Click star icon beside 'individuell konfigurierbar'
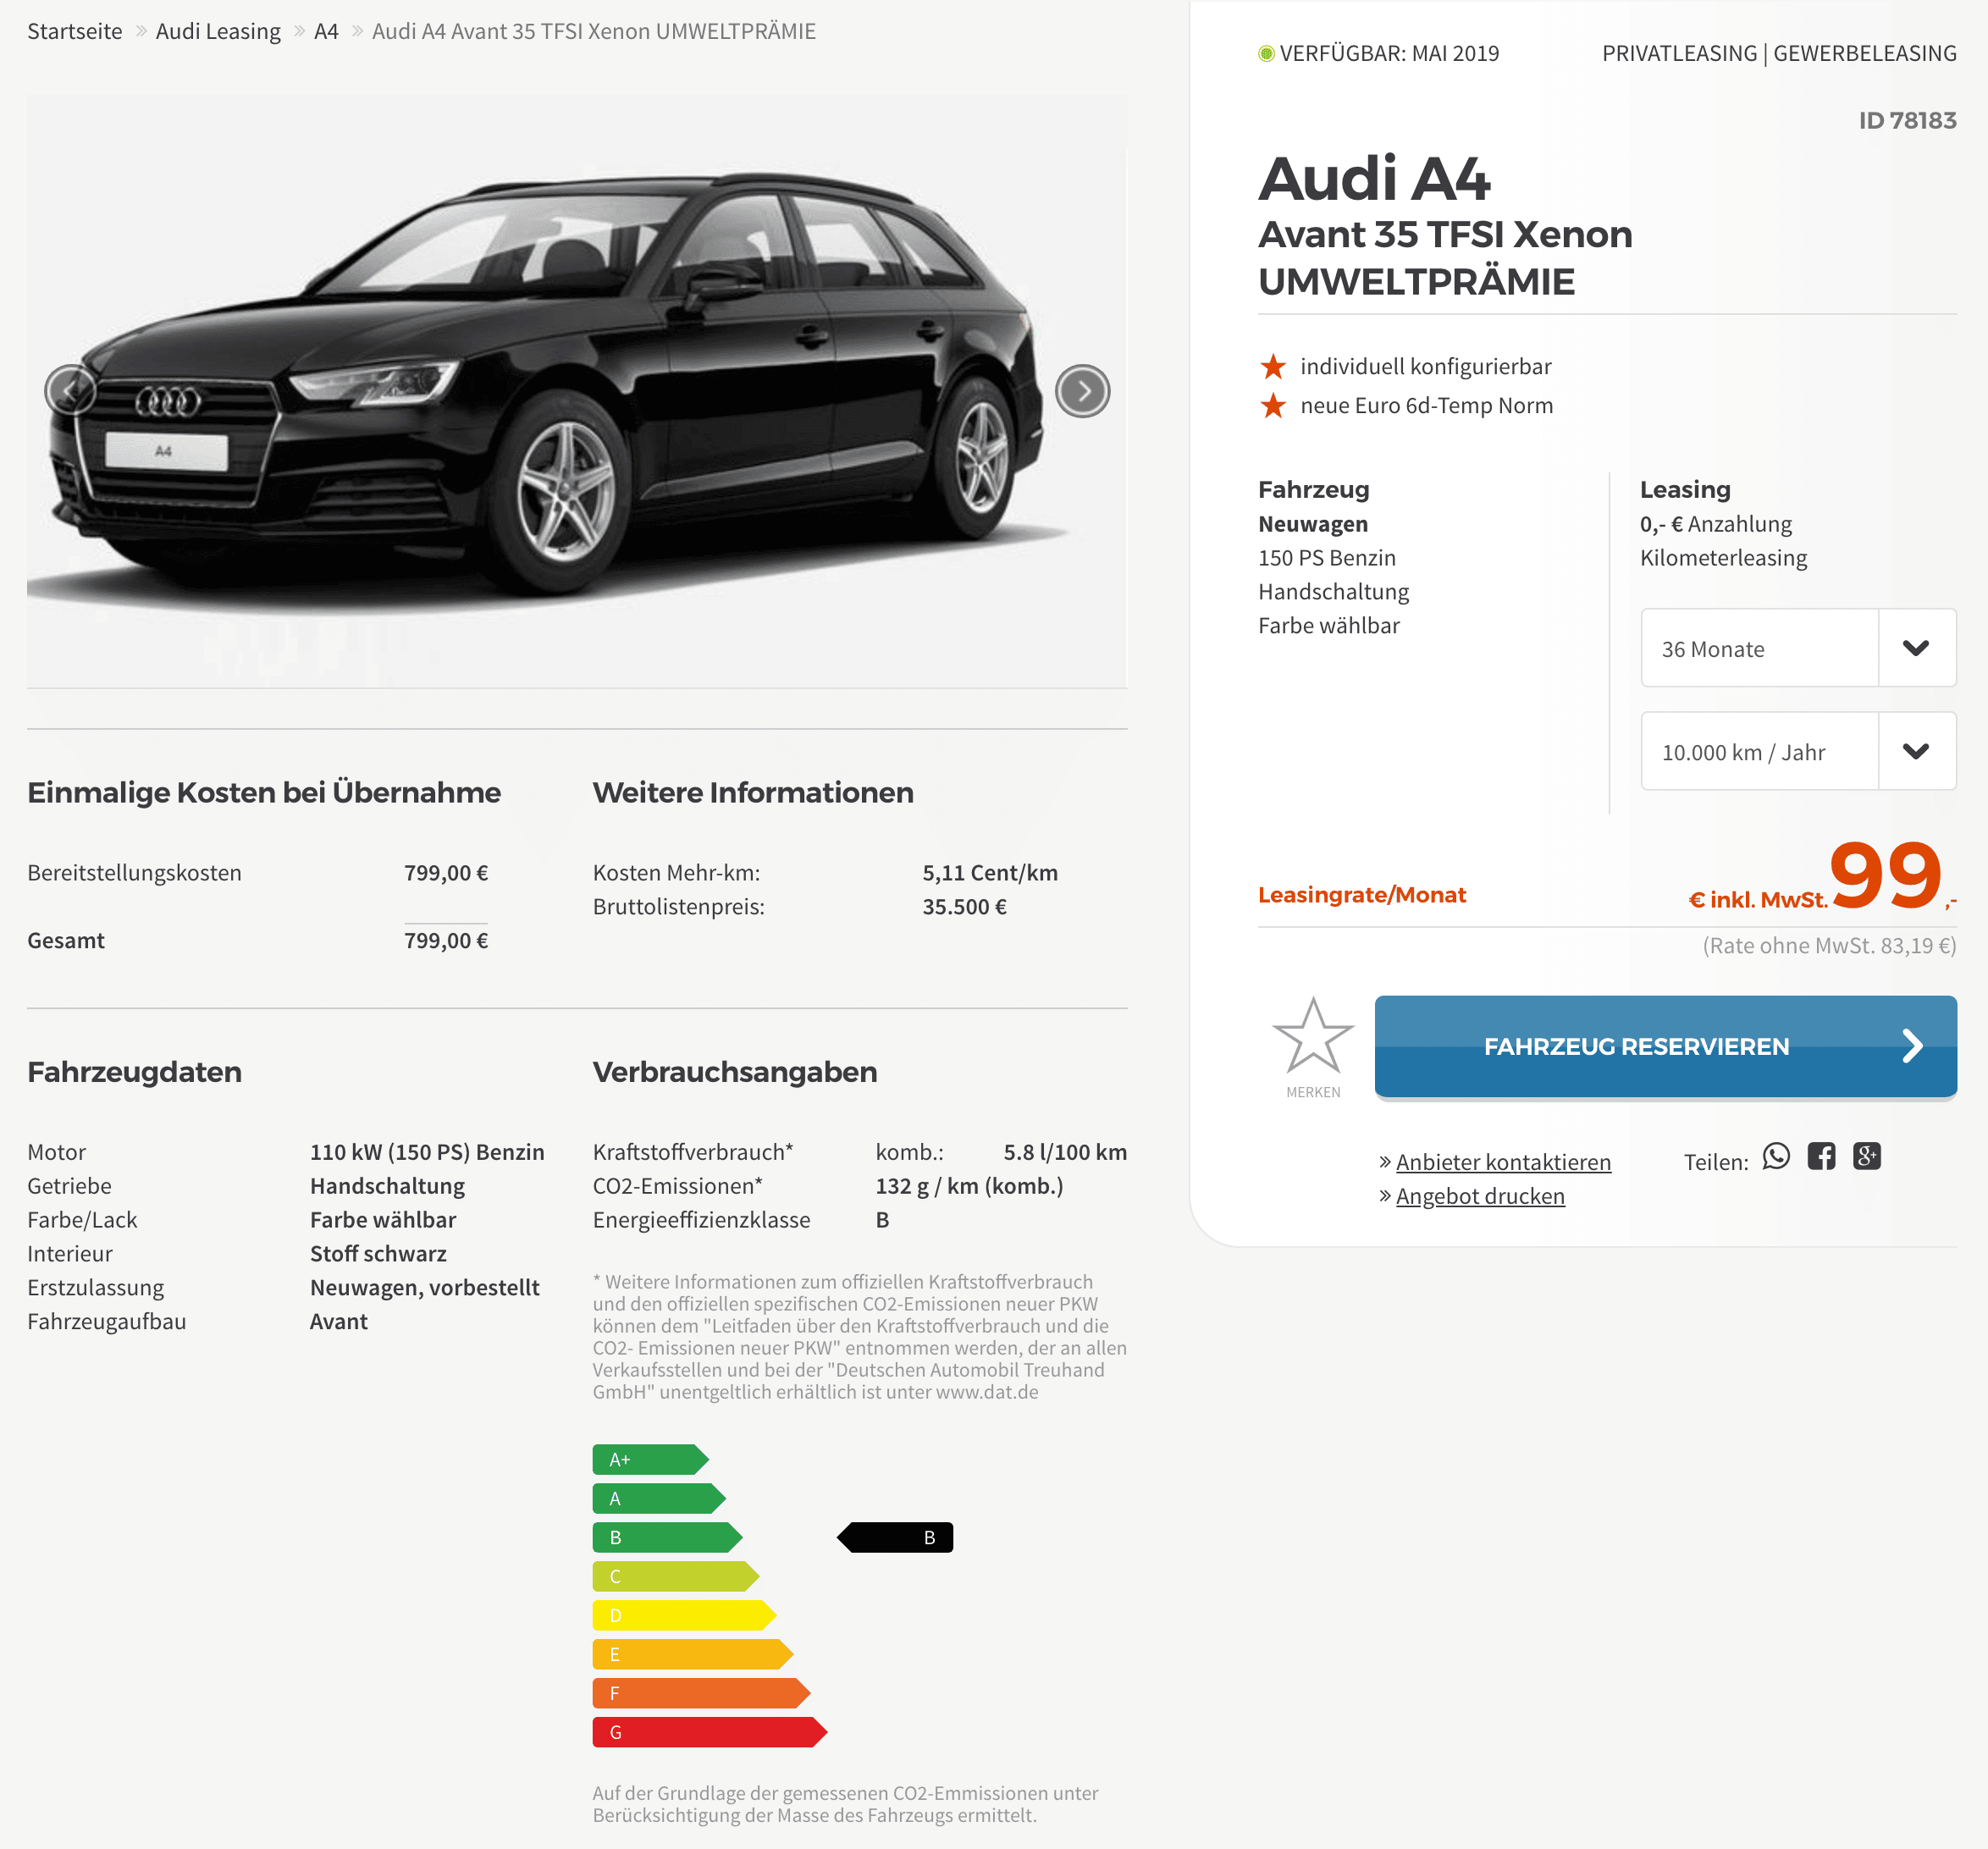Screen dimensions: 1988x1849 click(1273, 367)
